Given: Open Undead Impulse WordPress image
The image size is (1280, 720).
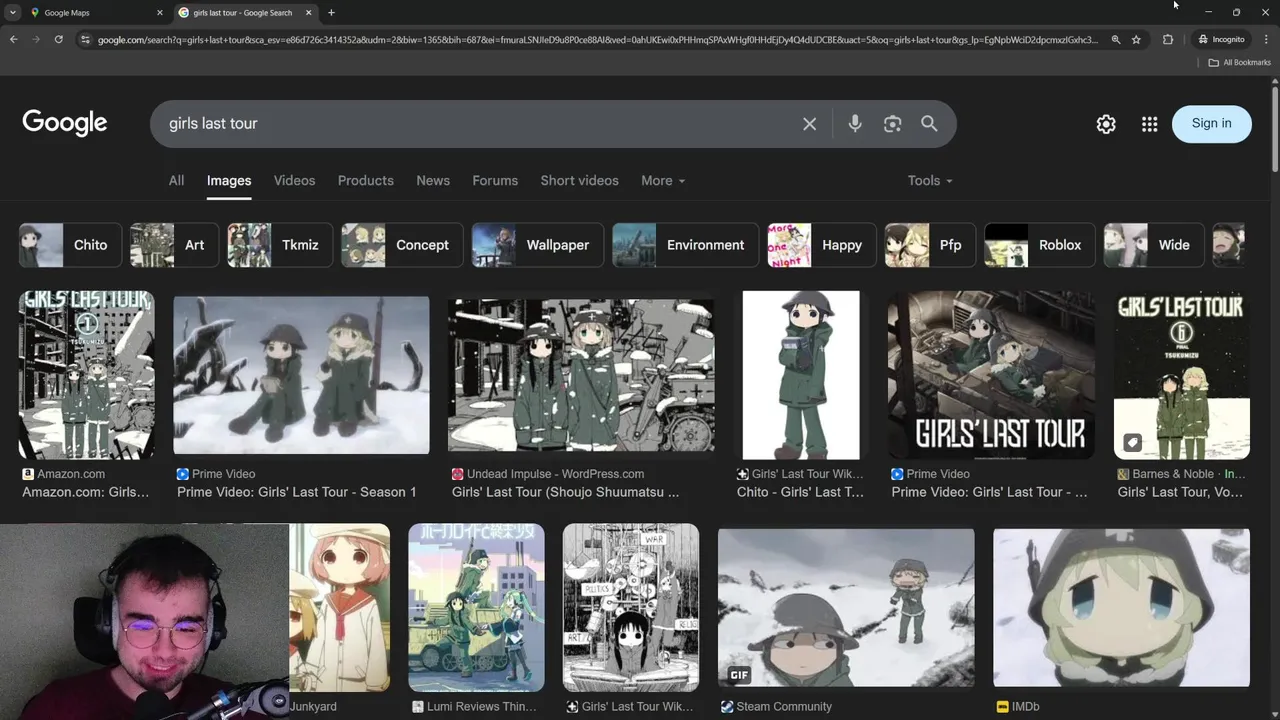Looking at the screenshot, I should (x=581, y=375).
